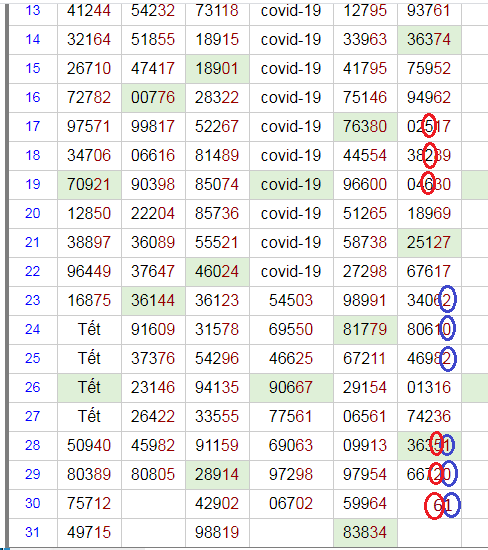This screenshot has width=488, height=550.
Task: Select cell 81779 in row 24
Action: [365, 330]
